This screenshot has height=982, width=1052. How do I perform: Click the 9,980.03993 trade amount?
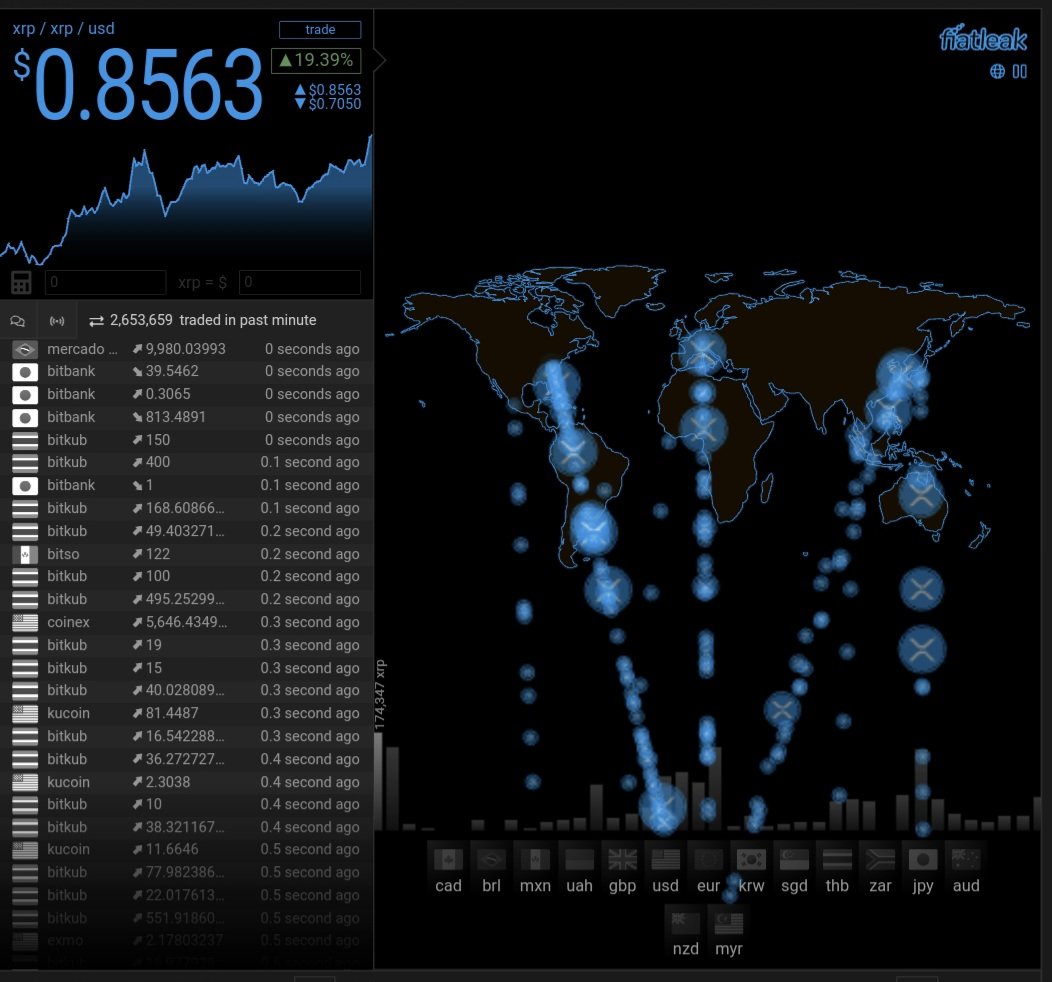coord(186,349)
